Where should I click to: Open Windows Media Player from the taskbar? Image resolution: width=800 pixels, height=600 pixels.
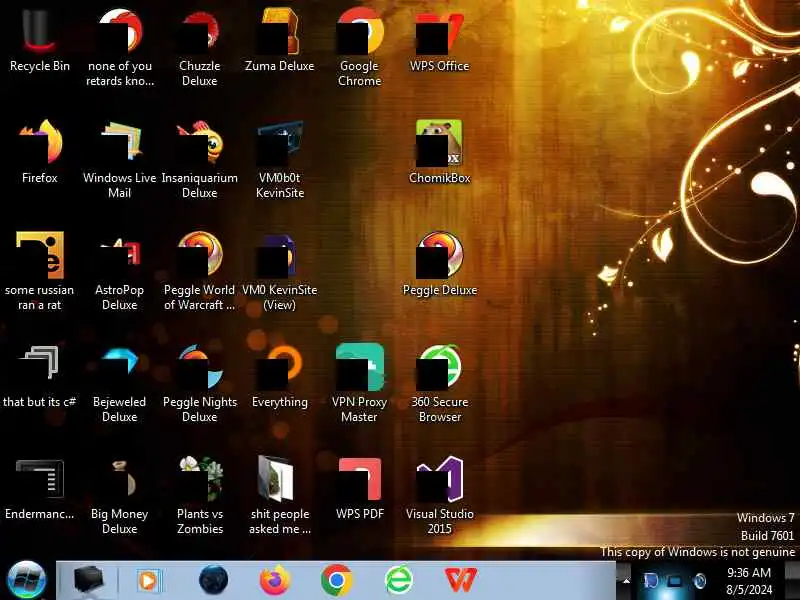point(149,581)
